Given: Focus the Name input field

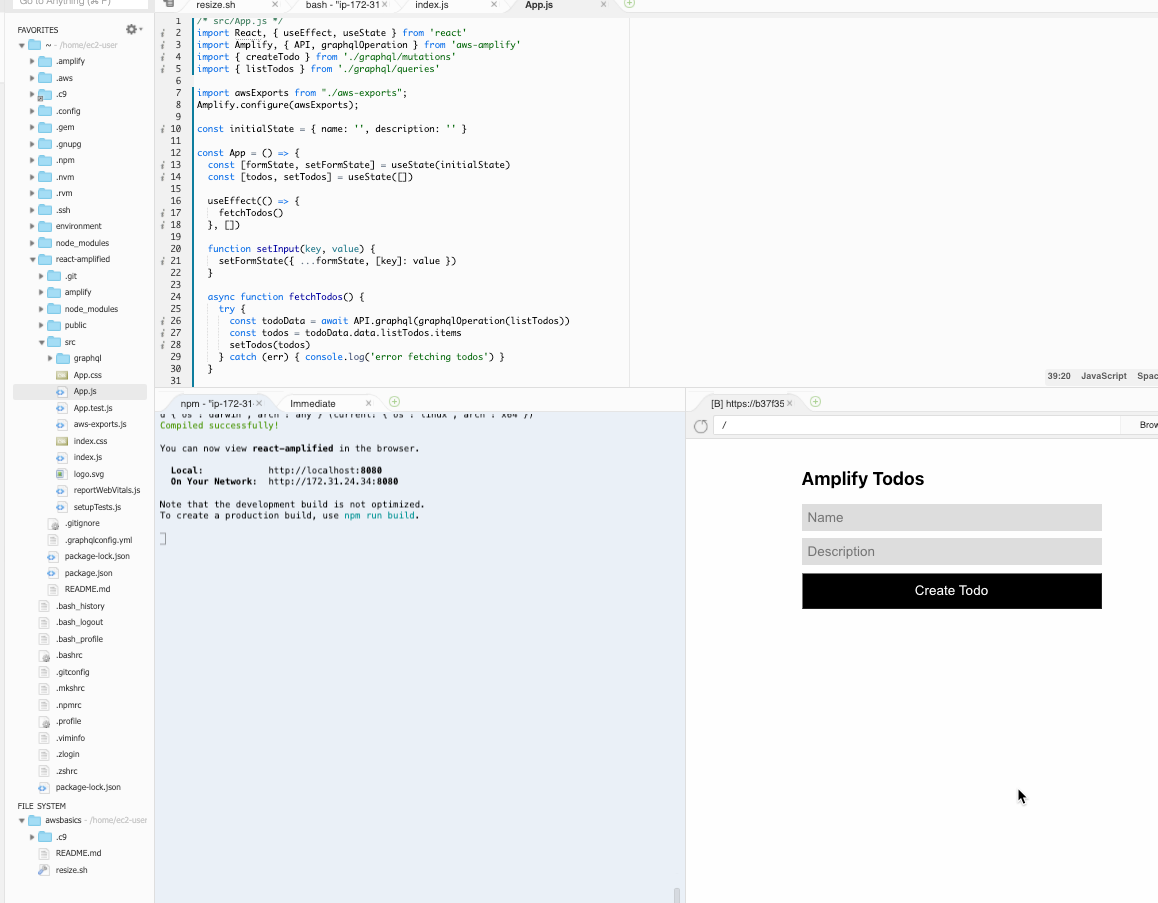Looking at the screenshot, I should 951,518.
